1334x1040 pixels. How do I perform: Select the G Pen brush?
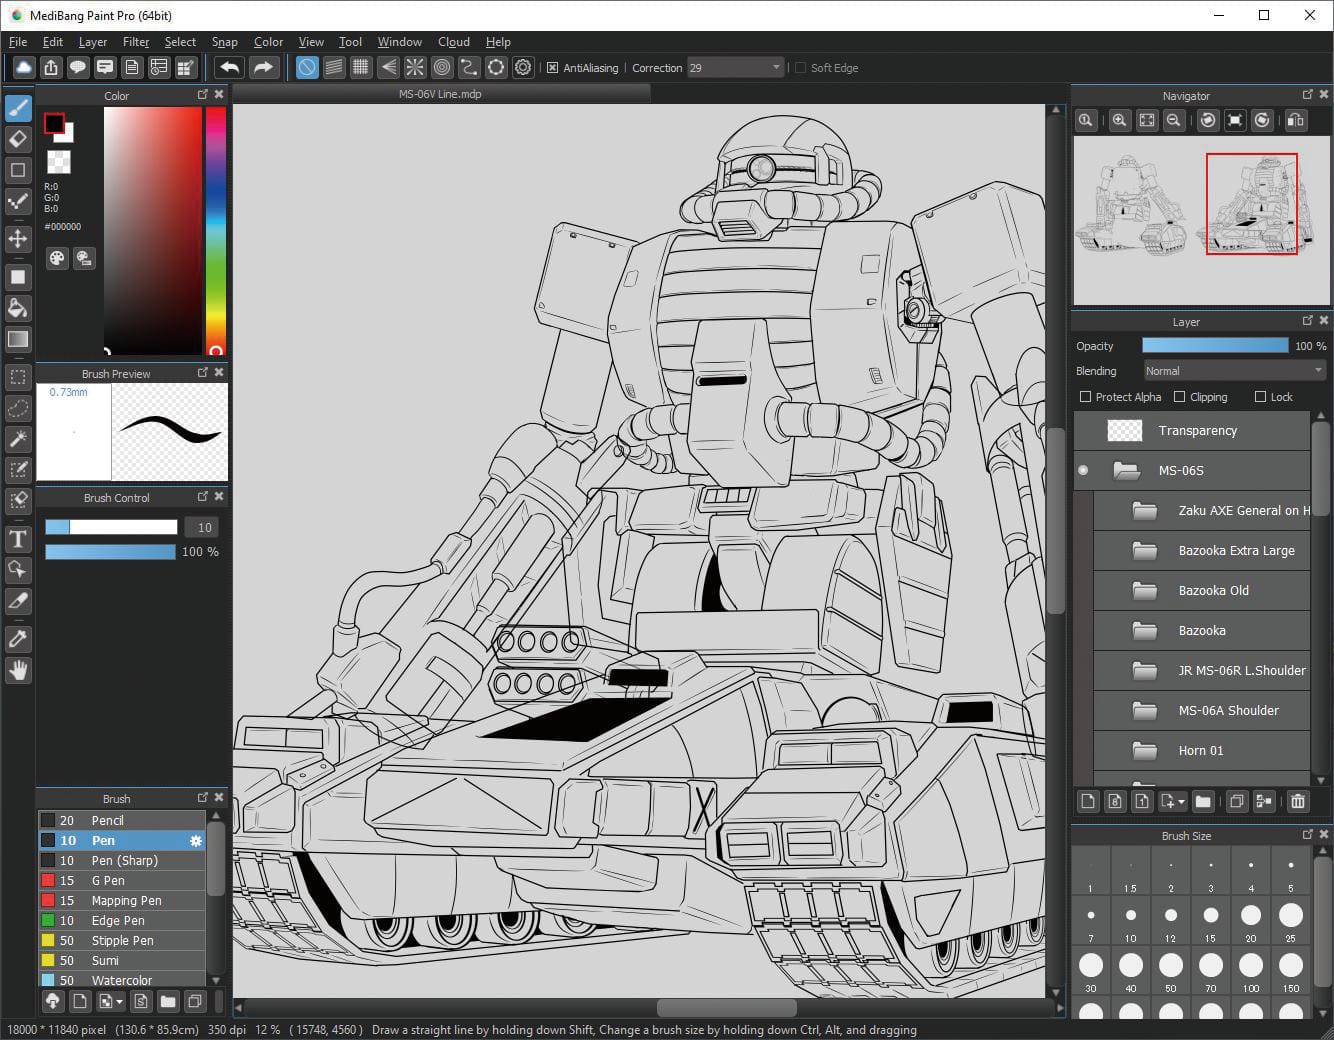coord(108,881)
